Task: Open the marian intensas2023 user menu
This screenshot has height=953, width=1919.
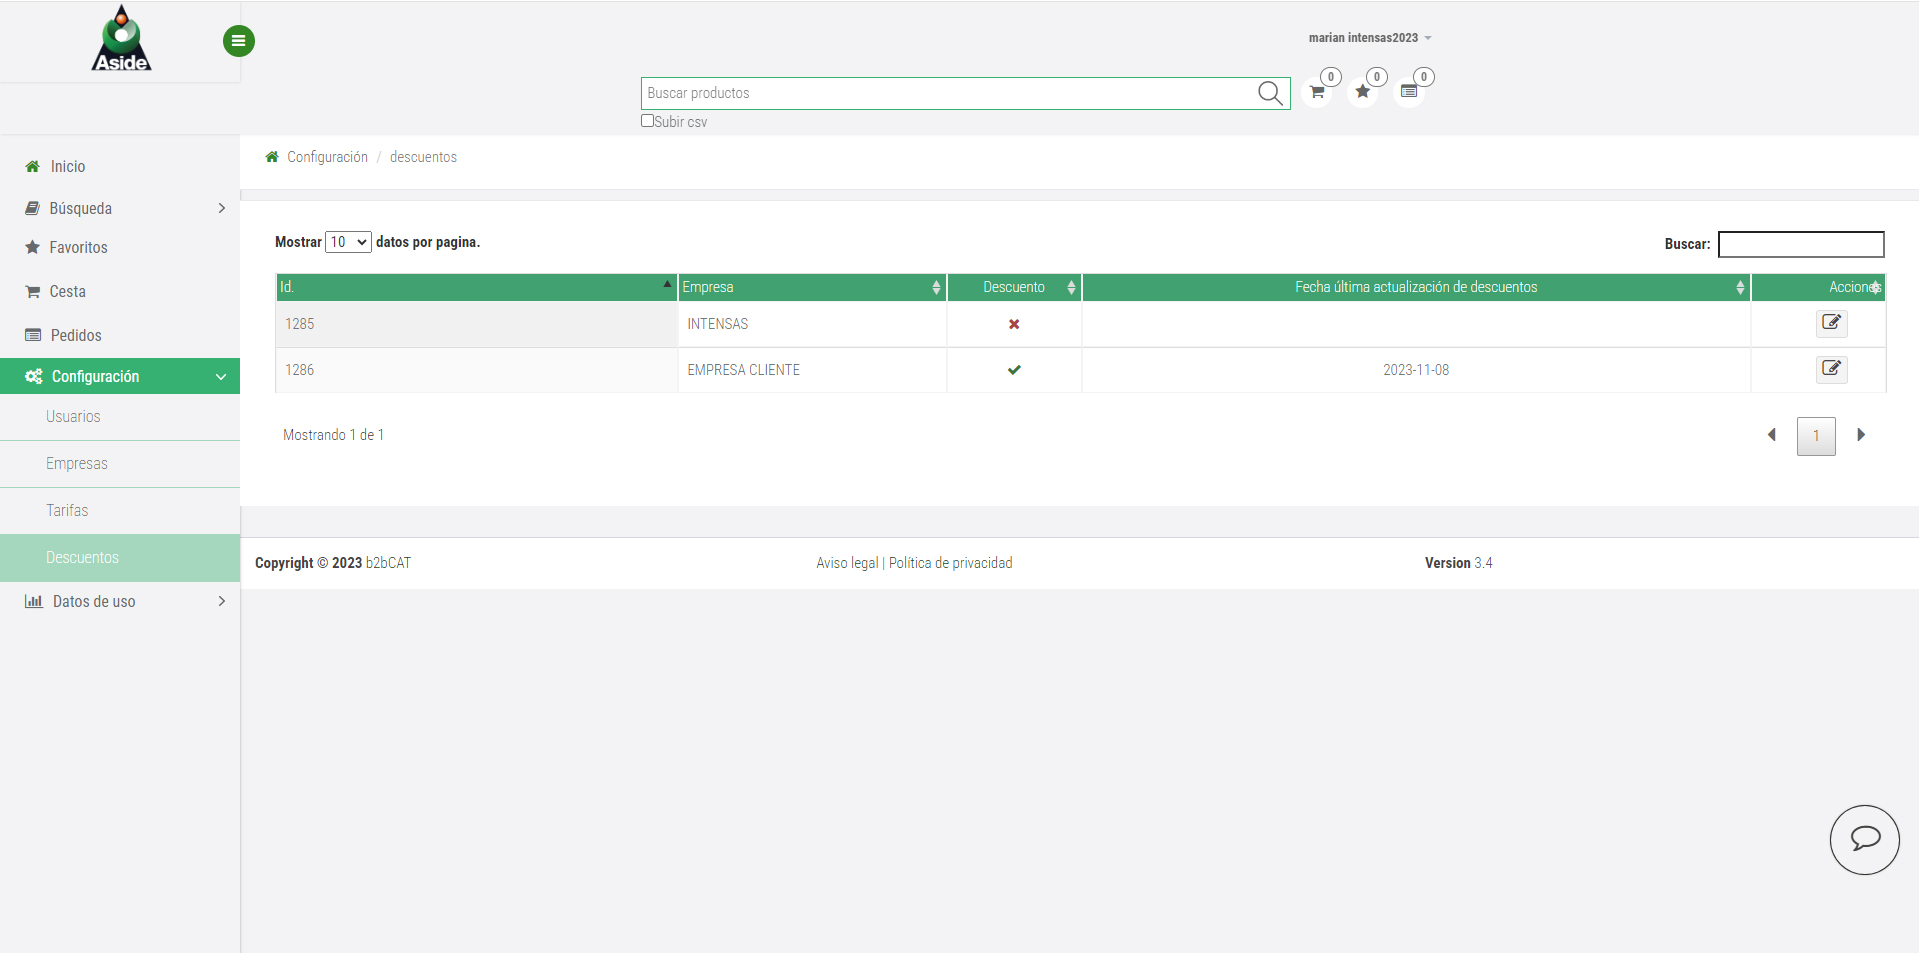Action: [x=1369, y=38]
